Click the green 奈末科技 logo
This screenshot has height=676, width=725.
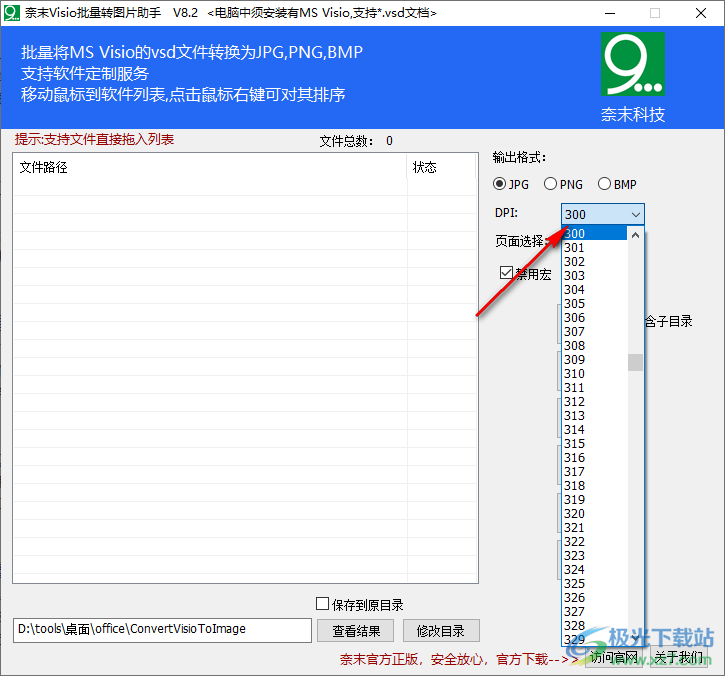(x=633, y=64)
